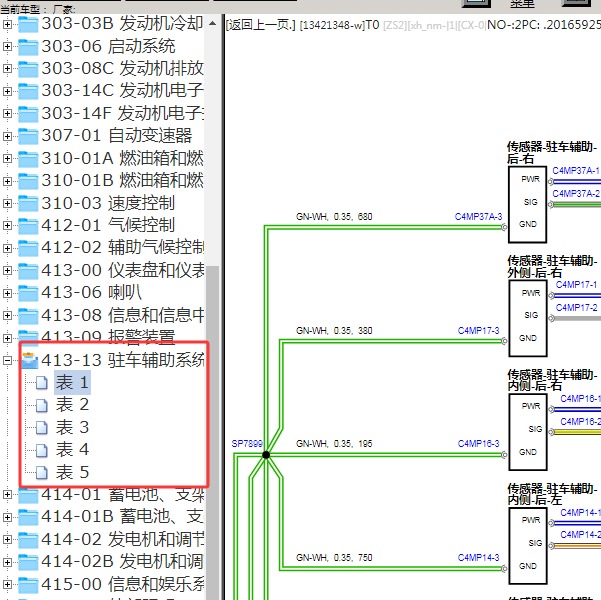Click the 303-08C 发动机排放 folder icon
Screen dimensions: 601x600
click(28, 69)
